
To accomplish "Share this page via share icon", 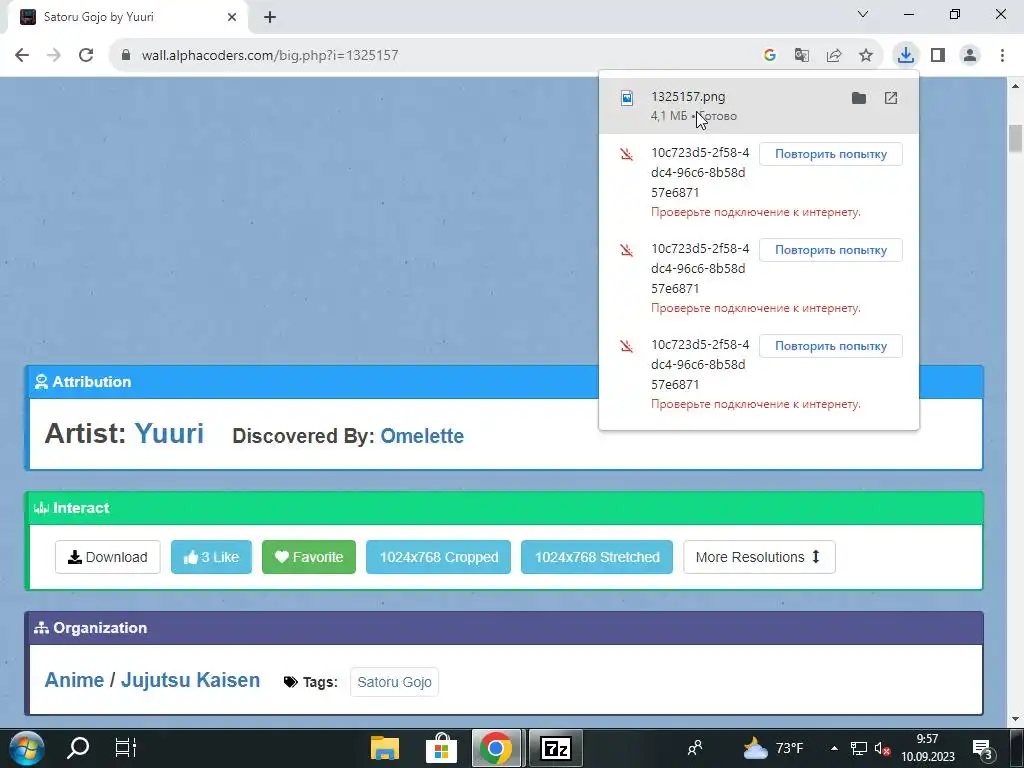I will coord(834,56).
